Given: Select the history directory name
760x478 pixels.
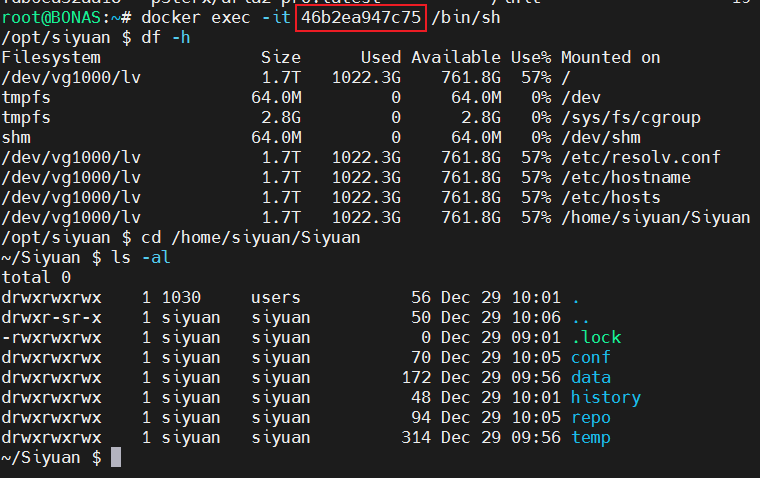Looking at the screenshot, I should (x=605, y=397).
